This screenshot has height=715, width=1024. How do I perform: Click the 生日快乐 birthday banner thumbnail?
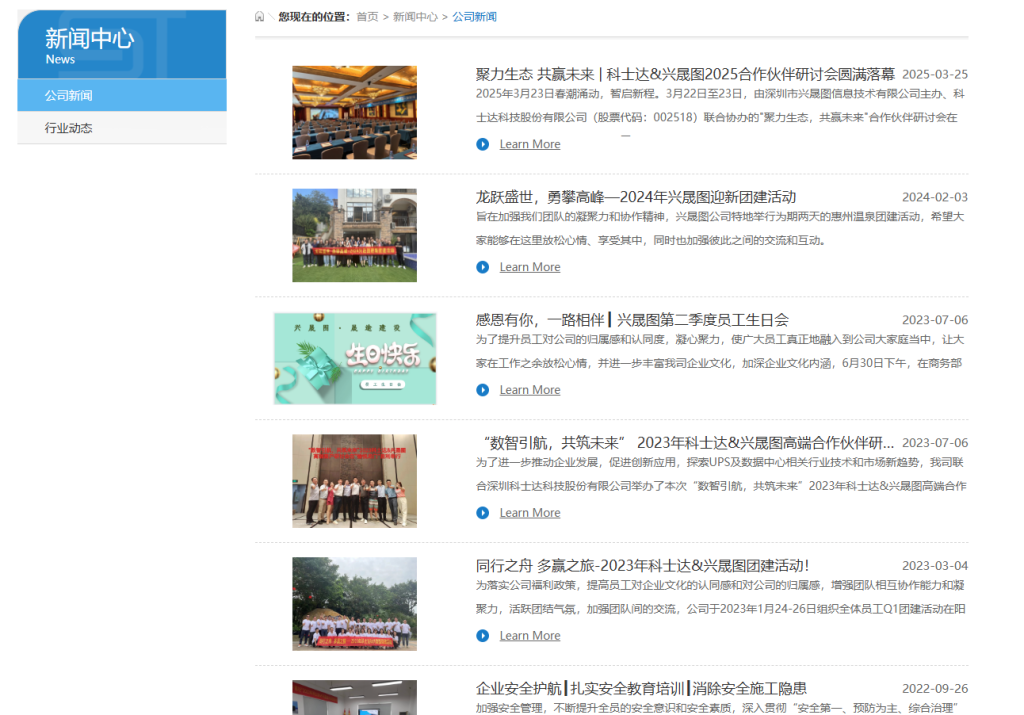355,358
